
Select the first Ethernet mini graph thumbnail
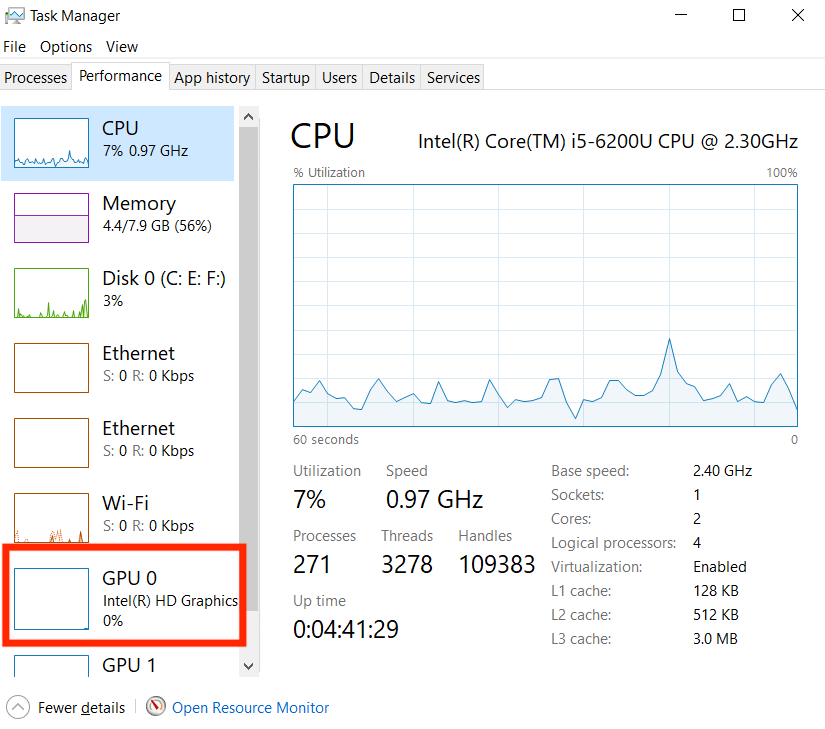click(52, 368)
